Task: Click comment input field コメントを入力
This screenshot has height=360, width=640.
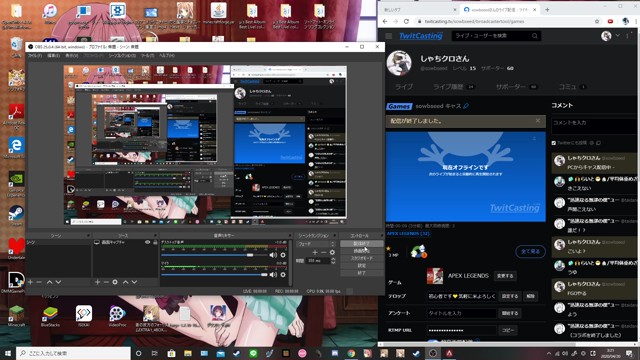Action: click(x=594, y=126)
